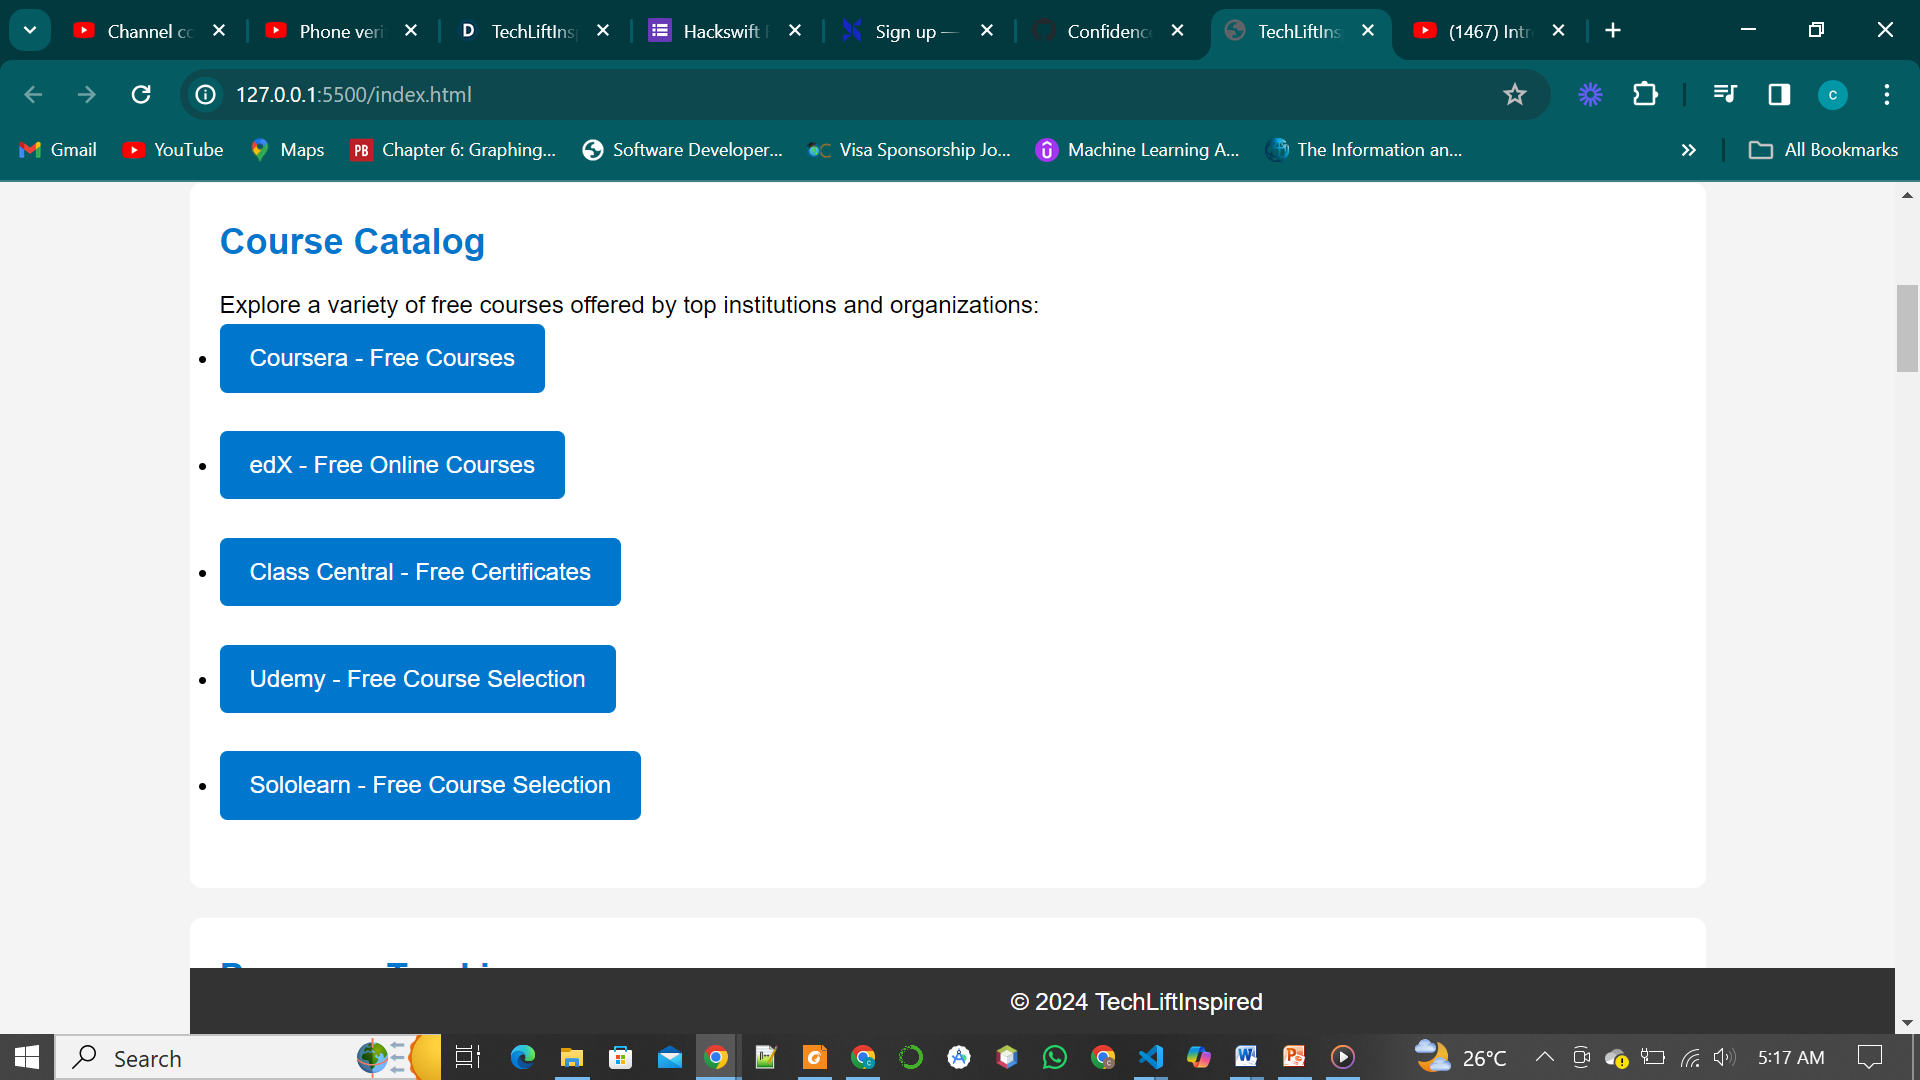This screenshot has height=1080, width=1920.
Task: Open the All Bookmarks folder
Action: point(1823,150)
